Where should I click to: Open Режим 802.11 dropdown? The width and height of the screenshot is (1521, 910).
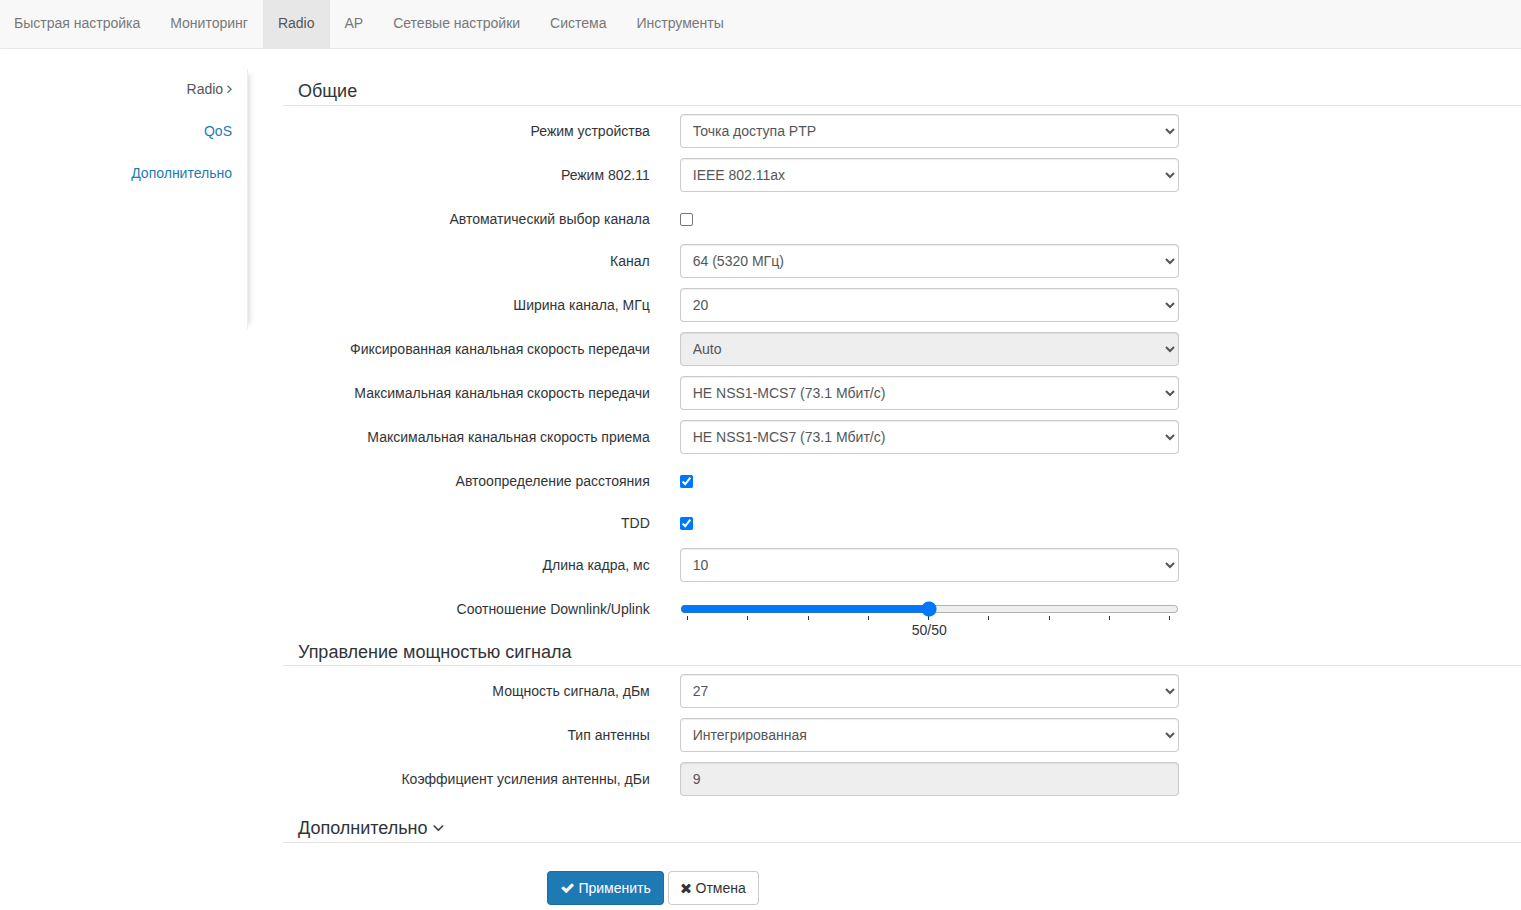928,176
